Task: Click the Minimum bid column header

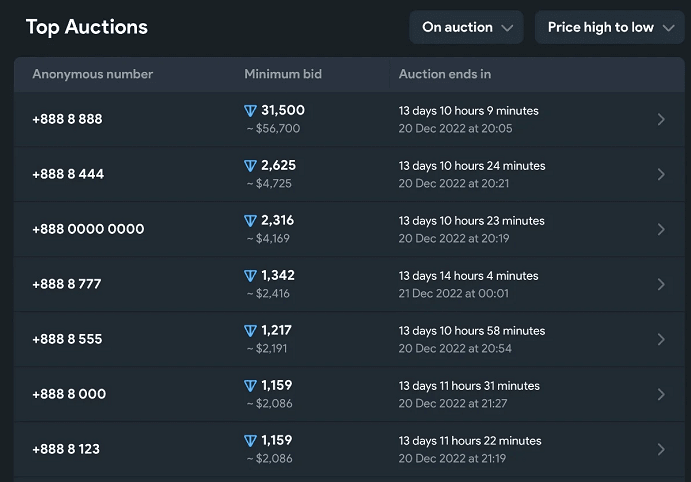Action: coord(283,74)
